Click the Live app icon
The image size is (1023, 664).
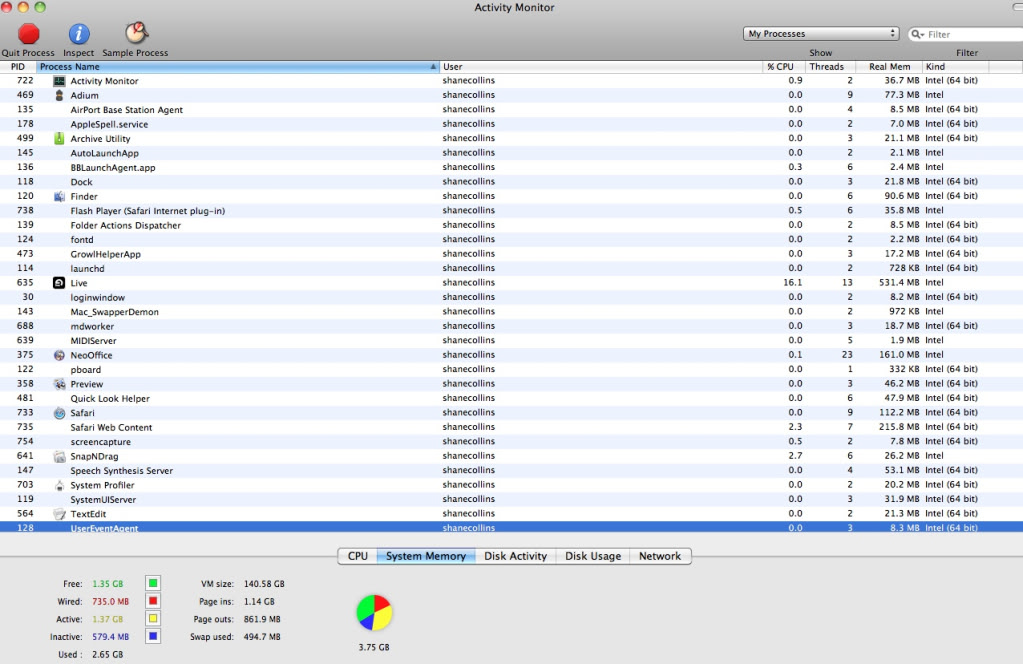(59, 282)
